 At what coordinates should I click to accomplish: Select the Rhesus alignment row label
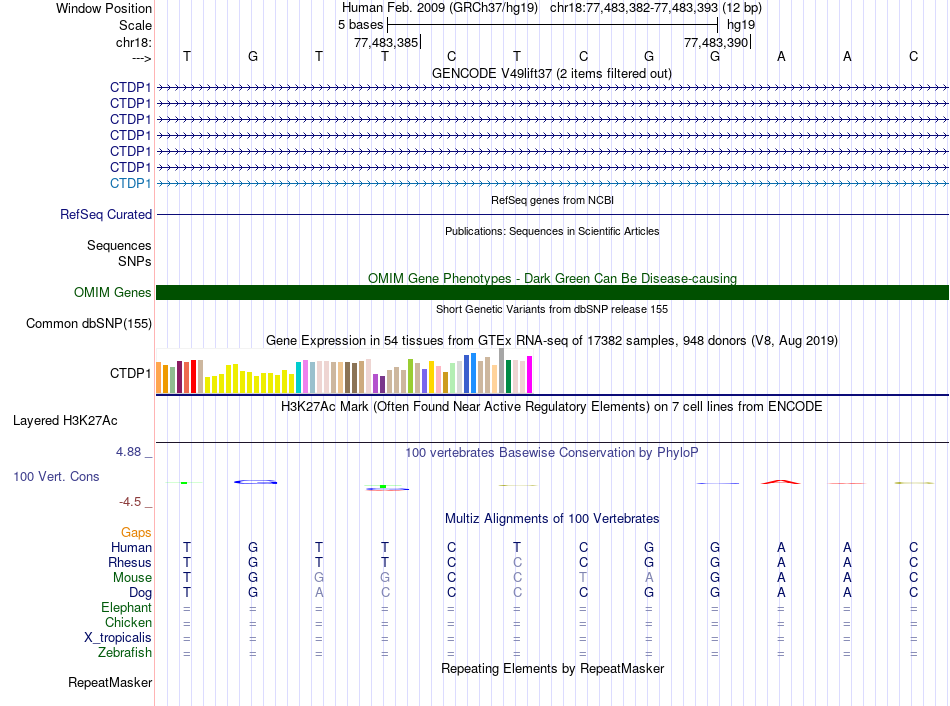pyautogui.click(x=130, y=562)
